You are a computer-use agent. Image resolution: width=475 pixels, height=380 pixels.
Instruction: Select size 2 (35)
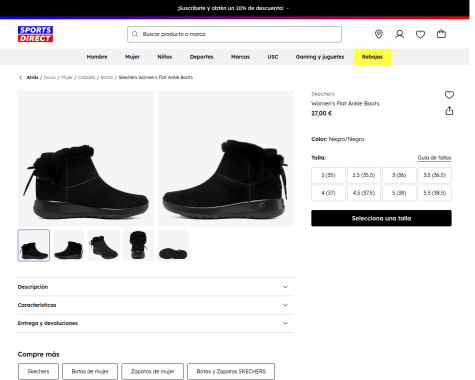tap(328, 175)
